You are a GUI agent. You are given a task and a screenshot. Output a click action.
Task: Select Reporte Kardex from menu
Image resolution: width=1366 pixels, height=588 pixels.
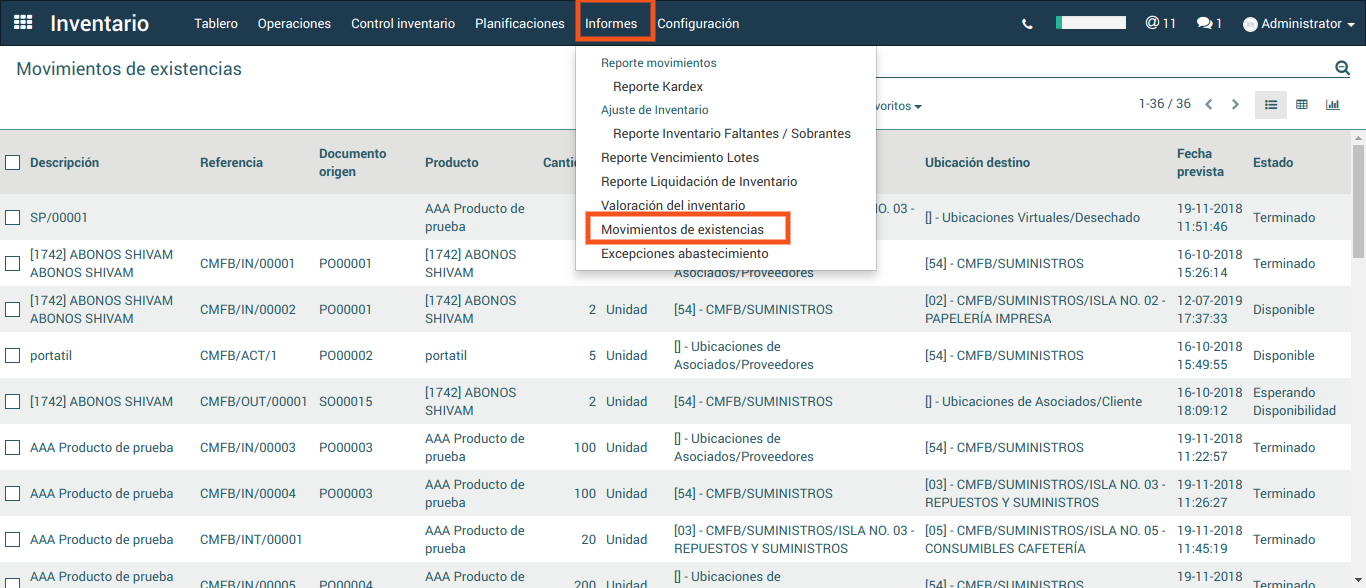pos(658,87)
